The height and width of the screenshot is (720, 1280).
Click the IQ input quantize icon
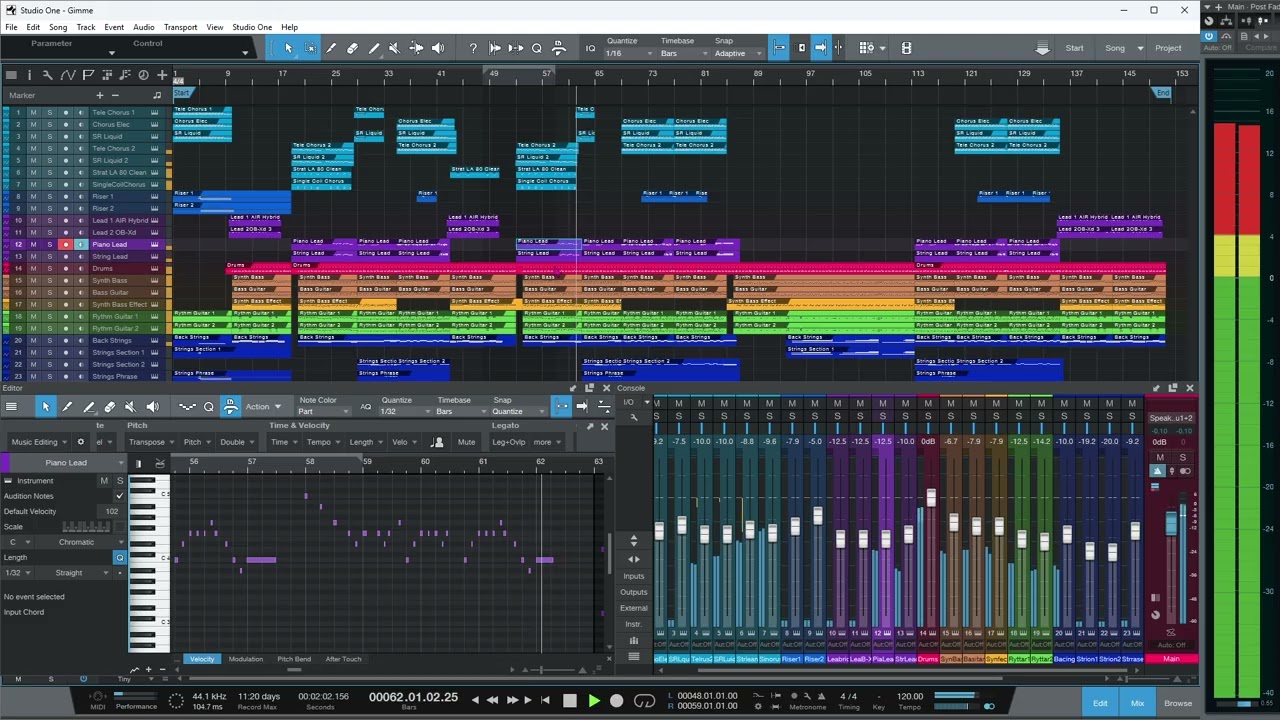click(x=590, y=48)
